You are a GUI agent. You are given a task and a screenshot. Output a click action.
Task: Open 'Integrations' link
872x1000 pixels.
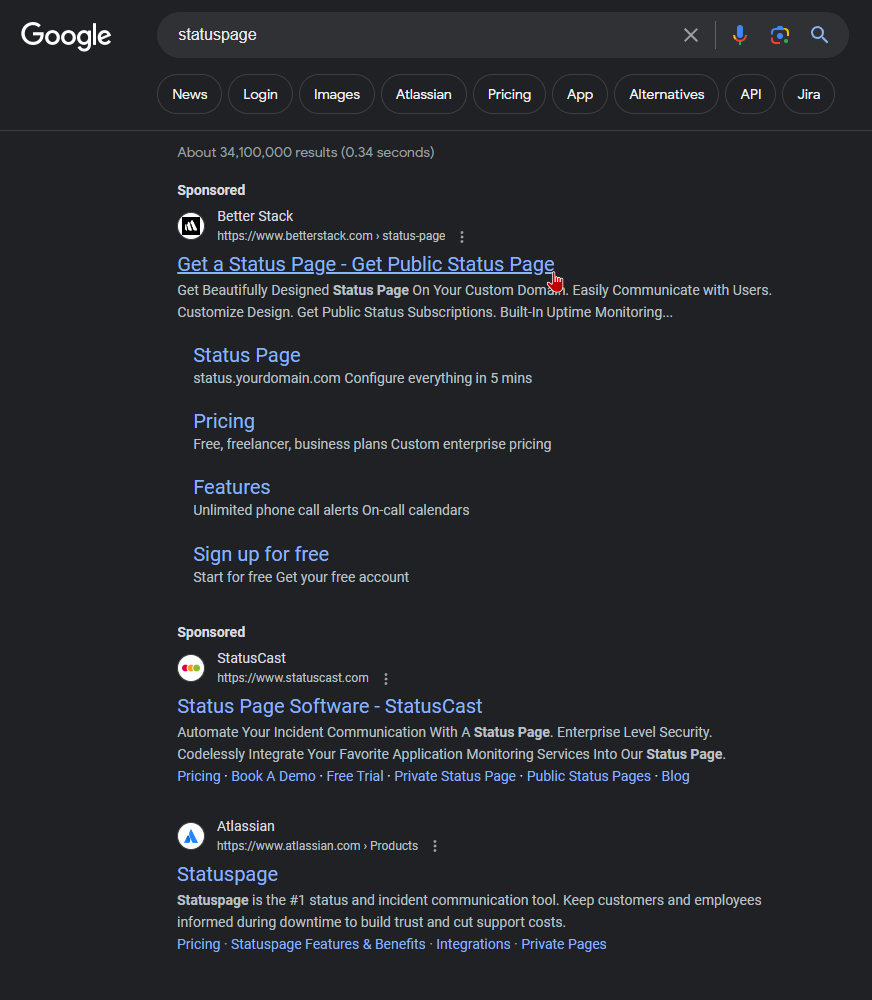[473, 945]
